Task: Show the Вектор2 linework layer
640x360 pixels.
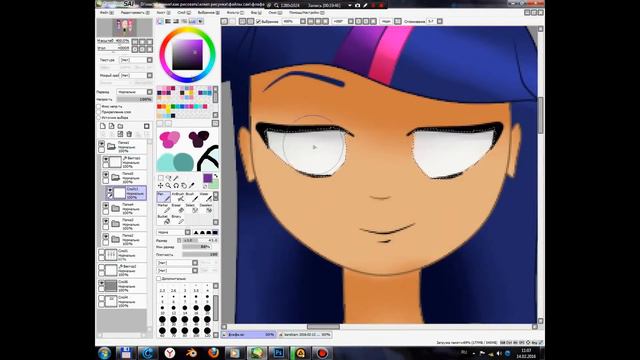Action: coord(102,268)
